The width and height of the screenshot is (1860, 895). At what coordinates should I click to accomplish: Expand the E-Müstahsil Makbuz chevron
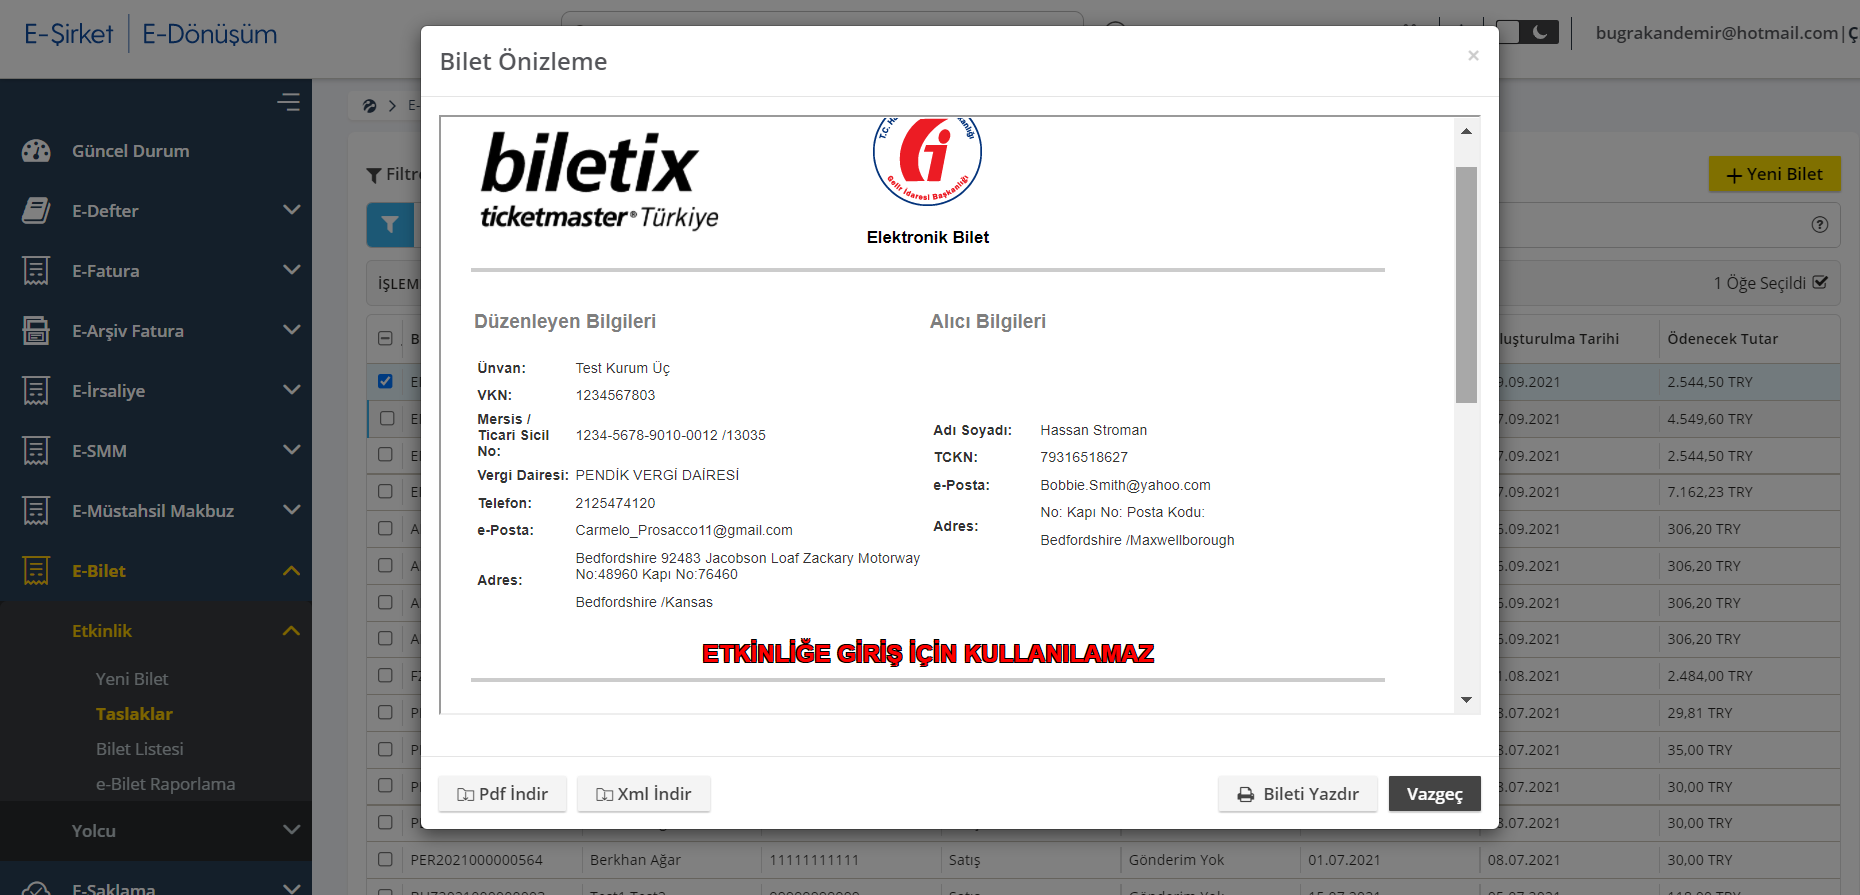pyautogui.click(x=291, y=510)
